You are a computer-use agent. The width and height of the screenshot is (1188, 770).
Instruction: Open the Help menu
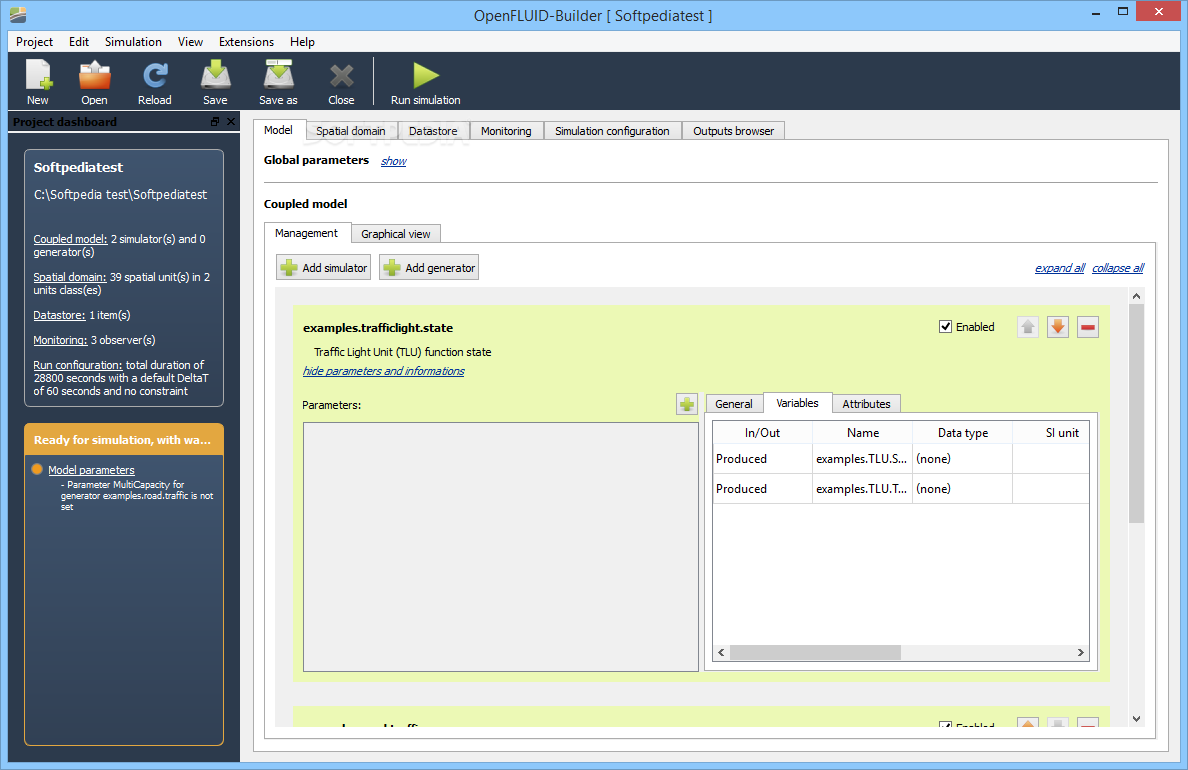(x=302, y=42)
